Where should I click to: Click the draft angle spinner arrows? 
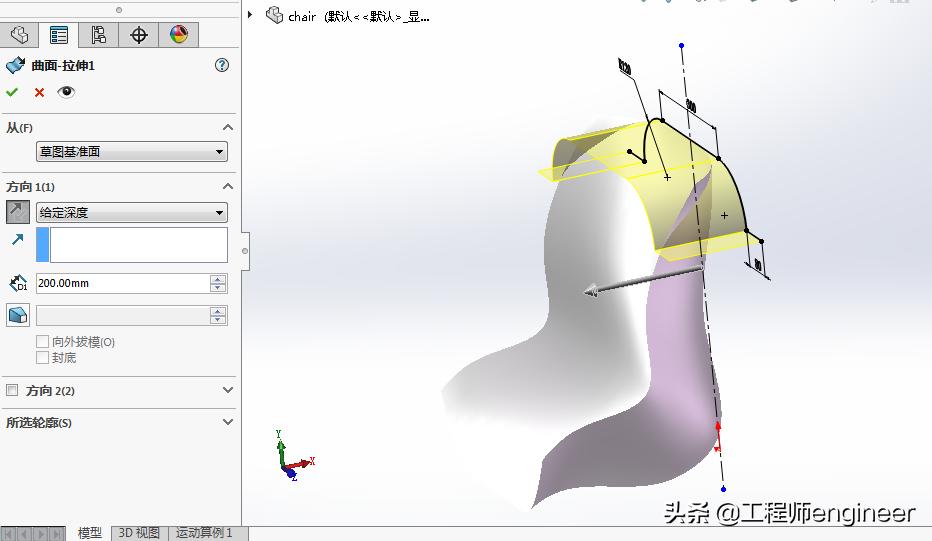click(x=218, y=315)
